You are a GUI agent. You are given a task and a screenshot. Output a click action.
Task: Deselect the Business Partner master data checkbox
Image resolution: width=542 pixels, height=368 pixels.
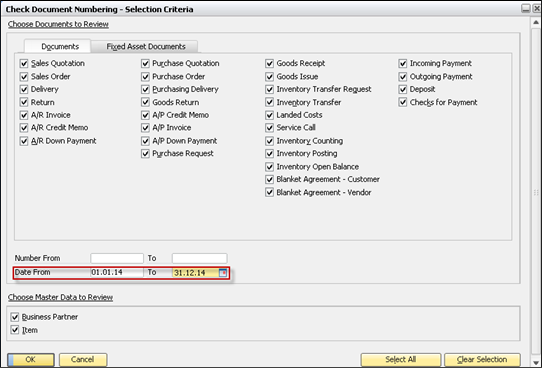coord(15,317)
